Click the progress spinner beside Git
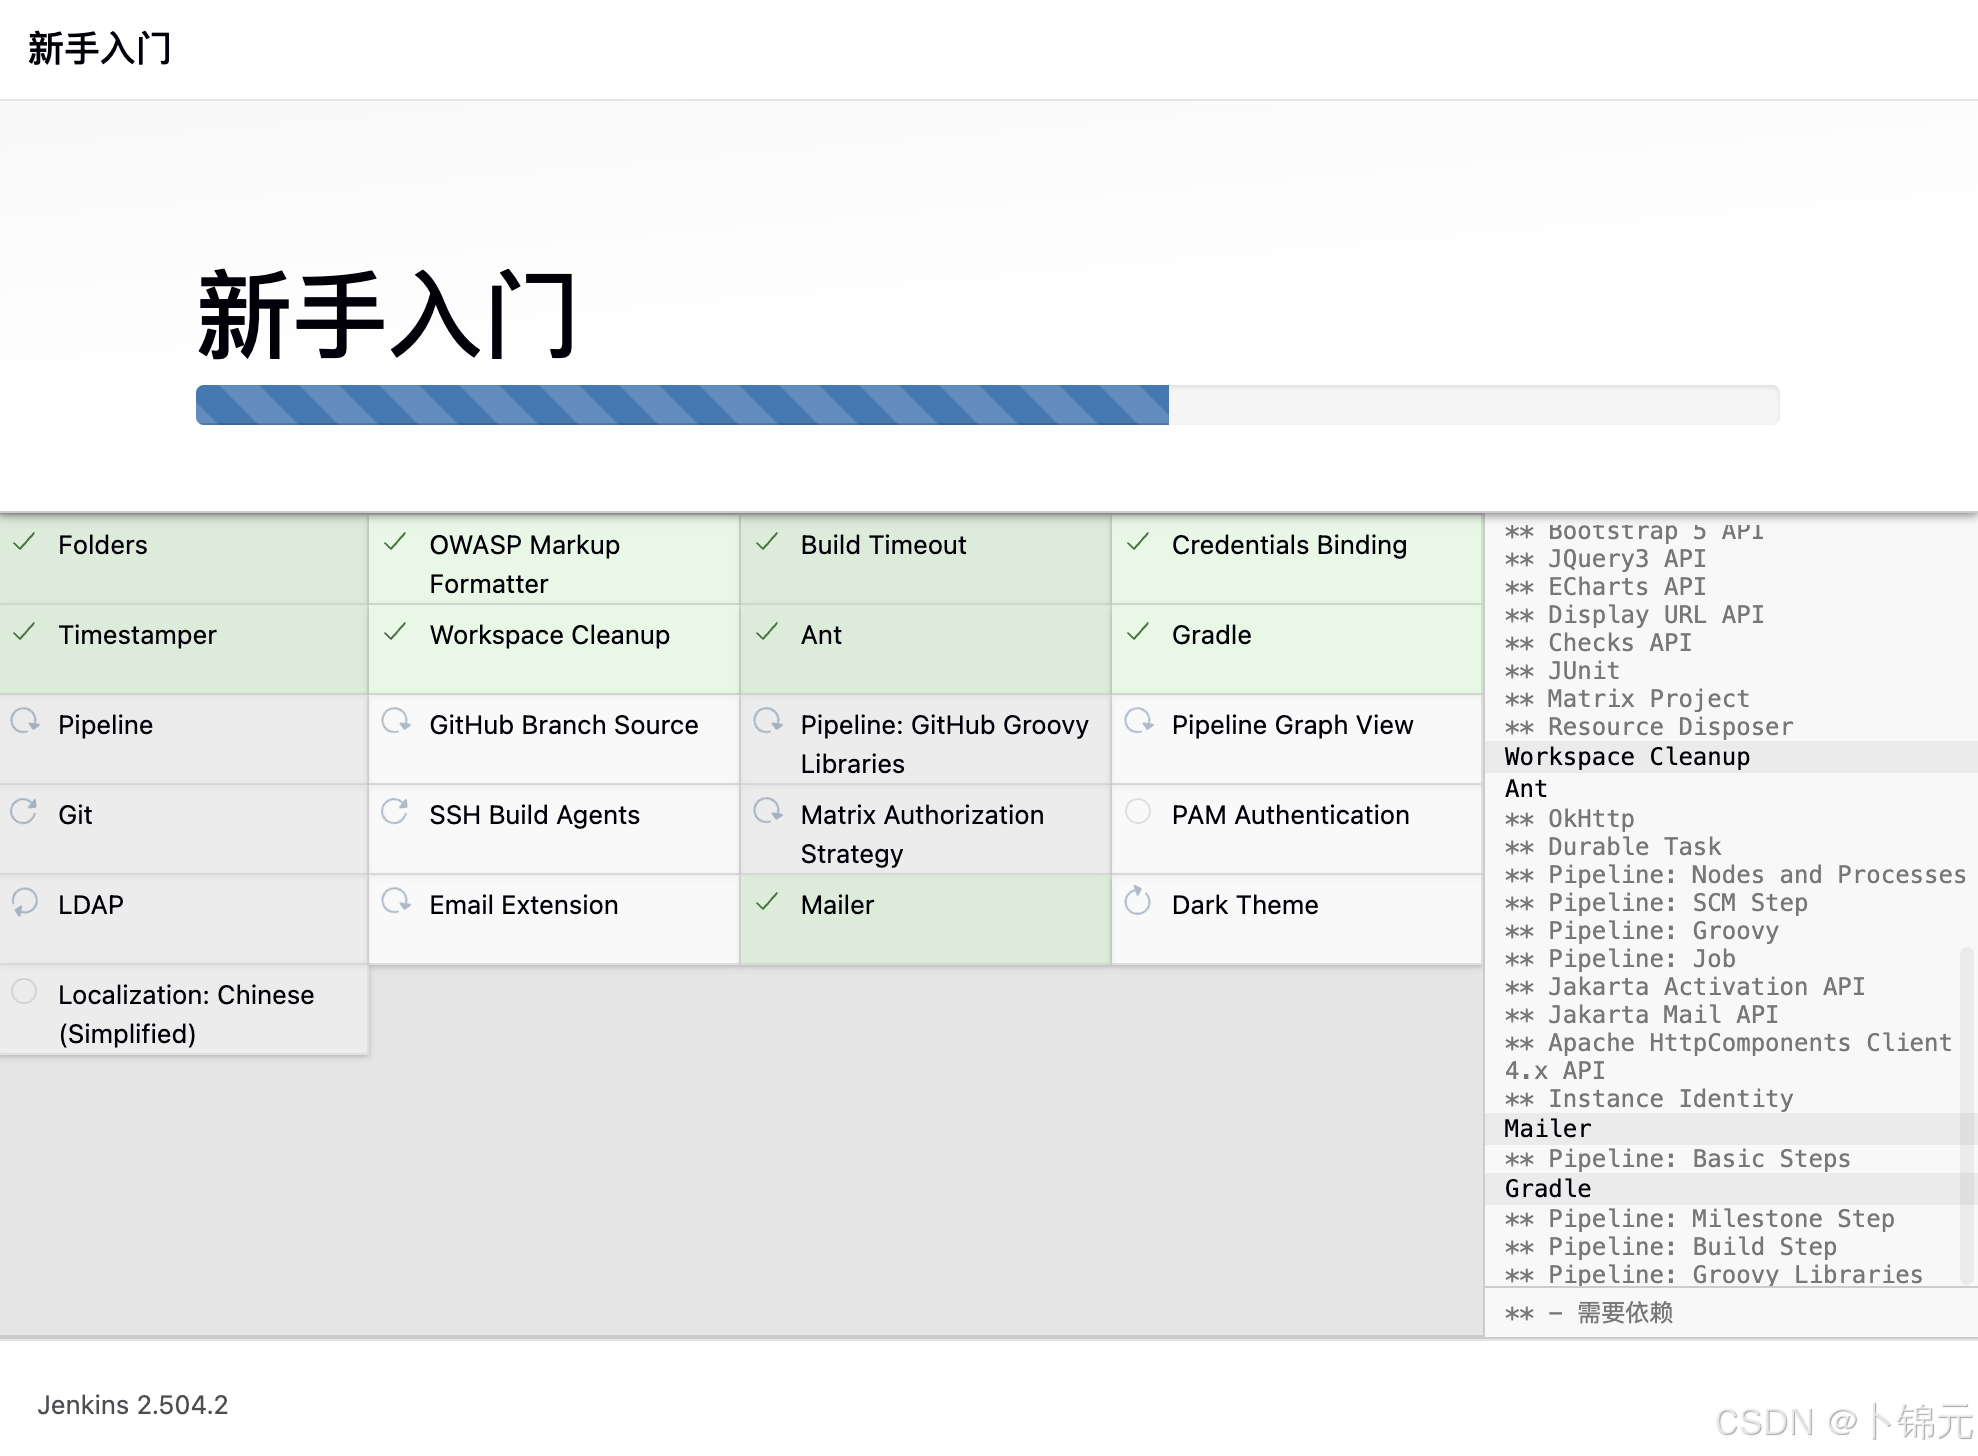Image resolution: width=1978 pixels, height=1456 pixels. 24,814
